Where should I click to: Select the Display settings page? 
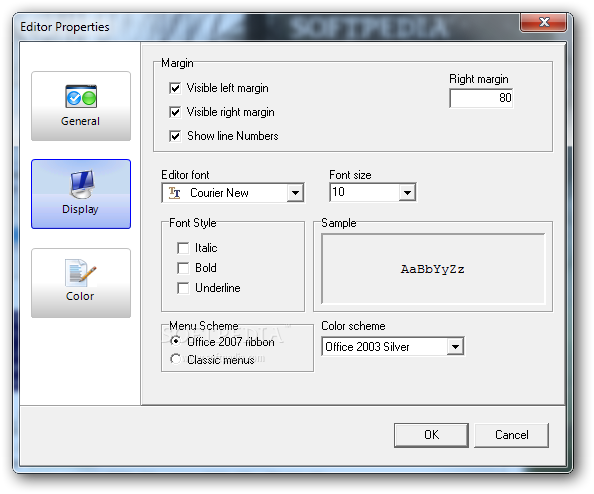[x=81, y=194]
